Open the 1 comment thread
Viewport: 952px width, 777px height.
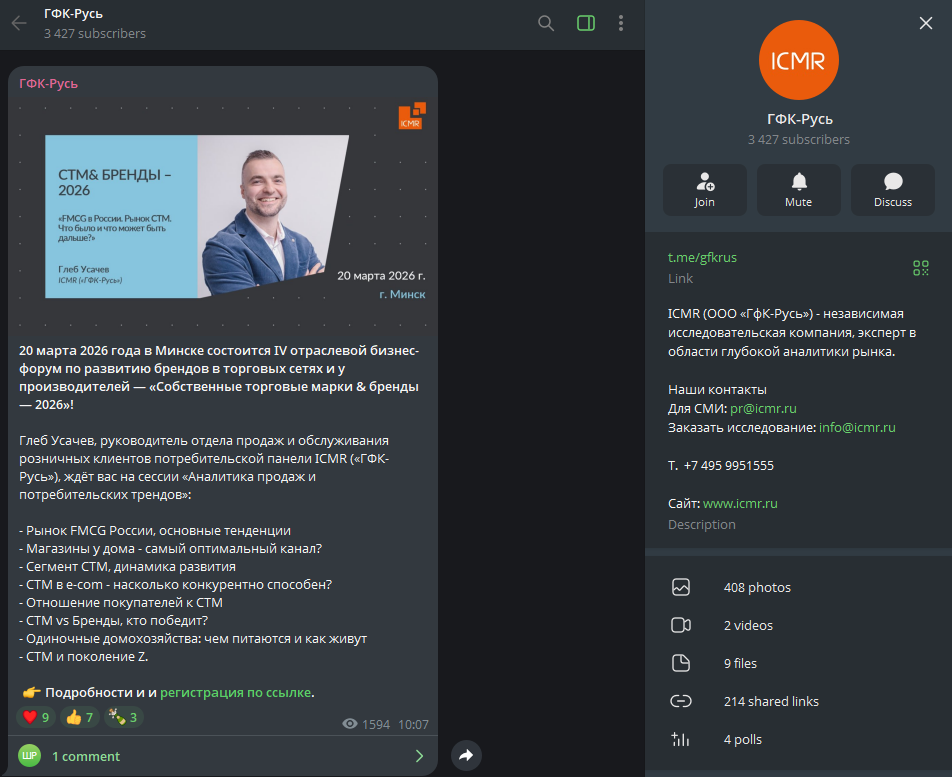223,756
